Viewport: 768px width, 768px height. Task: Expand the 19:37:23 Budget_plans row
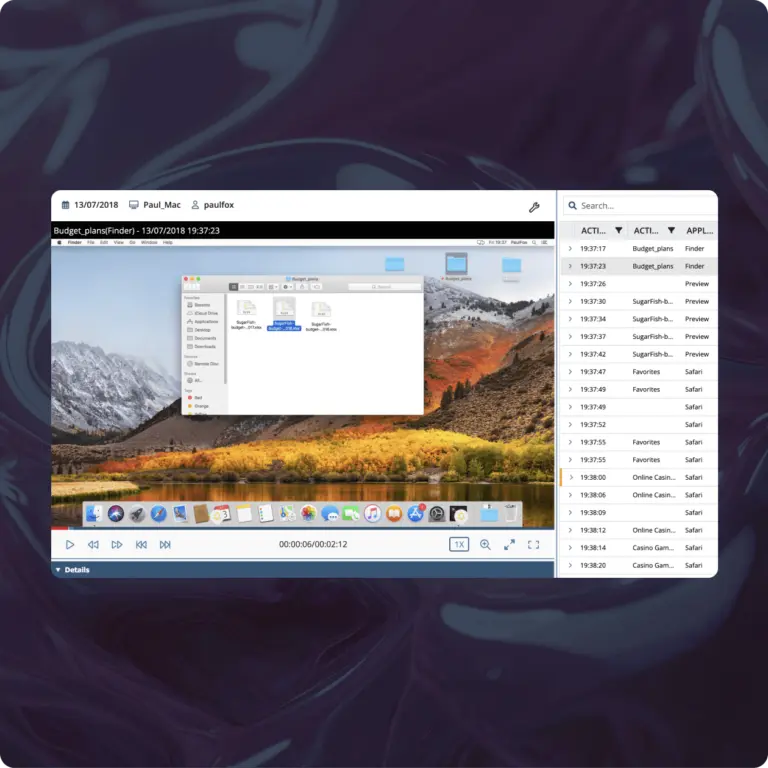570,266
